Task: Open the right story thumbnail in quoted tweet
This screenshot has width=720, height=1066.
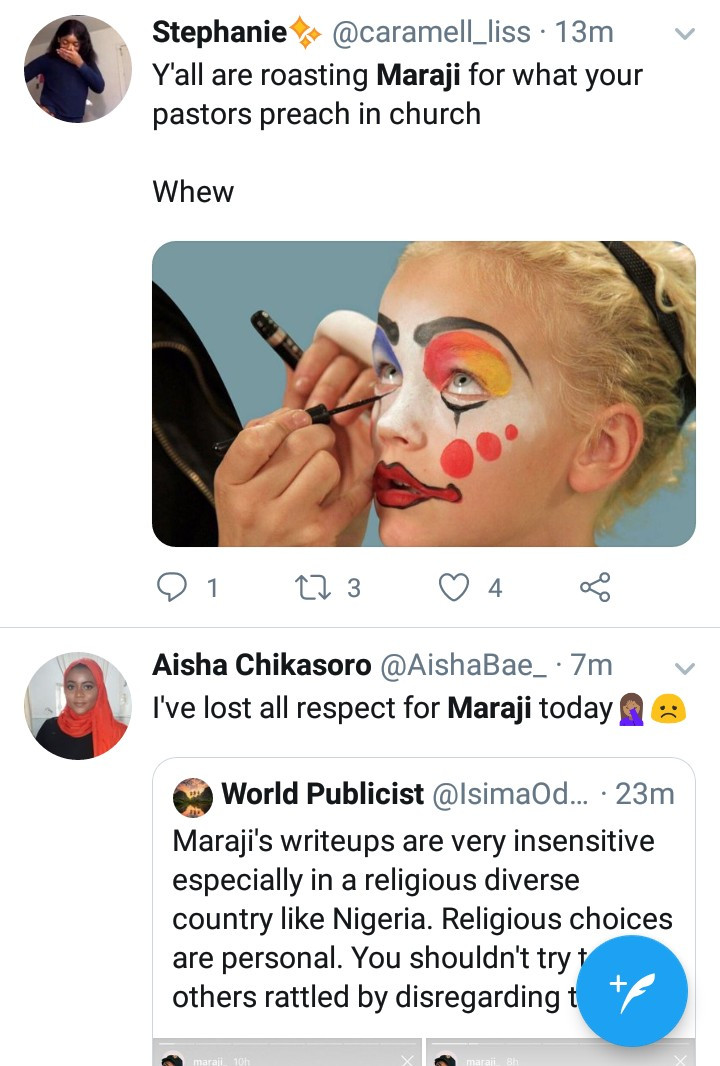Action: point(560,1054)
